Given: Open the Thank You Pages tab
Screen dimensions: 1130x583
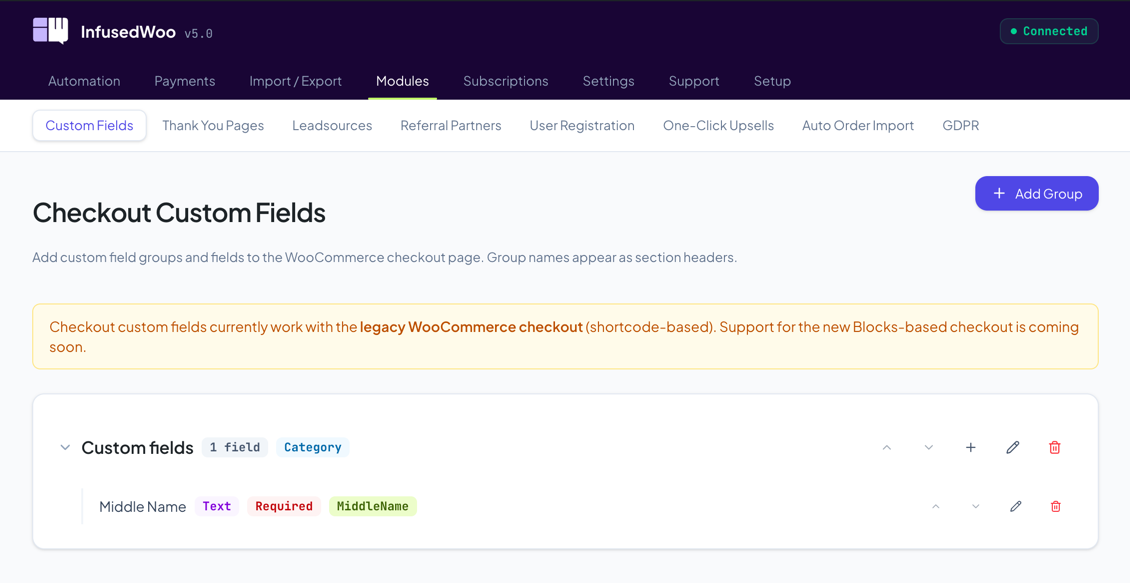Looking at the screenshot, I should click(213, 125).
